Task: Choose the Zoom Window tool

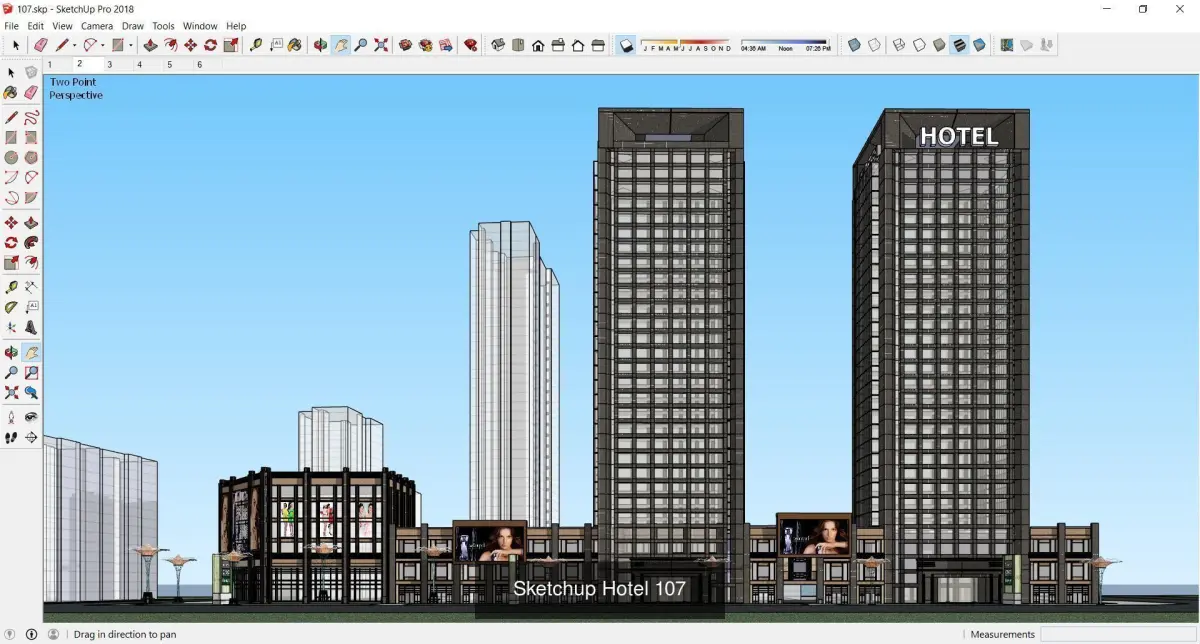Action: point(31,372)
